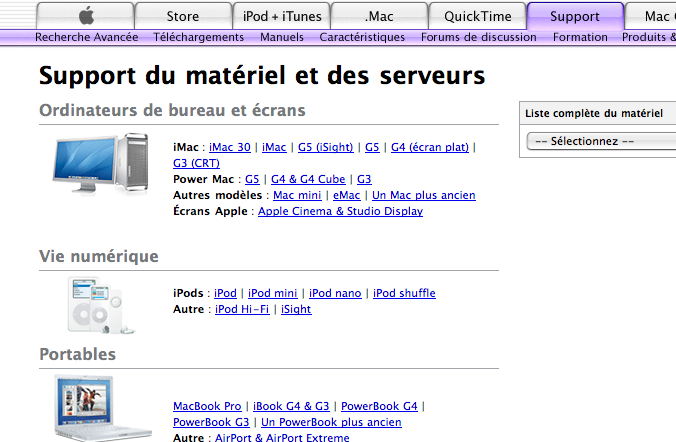Open the Power Mac G3 link
Image resolution: width=676 pixels, height=442 pixels.
click(x=364, y=179)
